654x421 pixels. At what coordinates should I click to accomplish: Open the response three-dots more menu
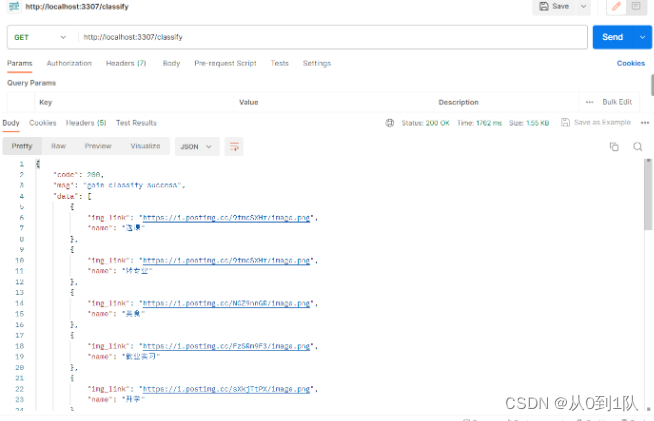point(645,123)
